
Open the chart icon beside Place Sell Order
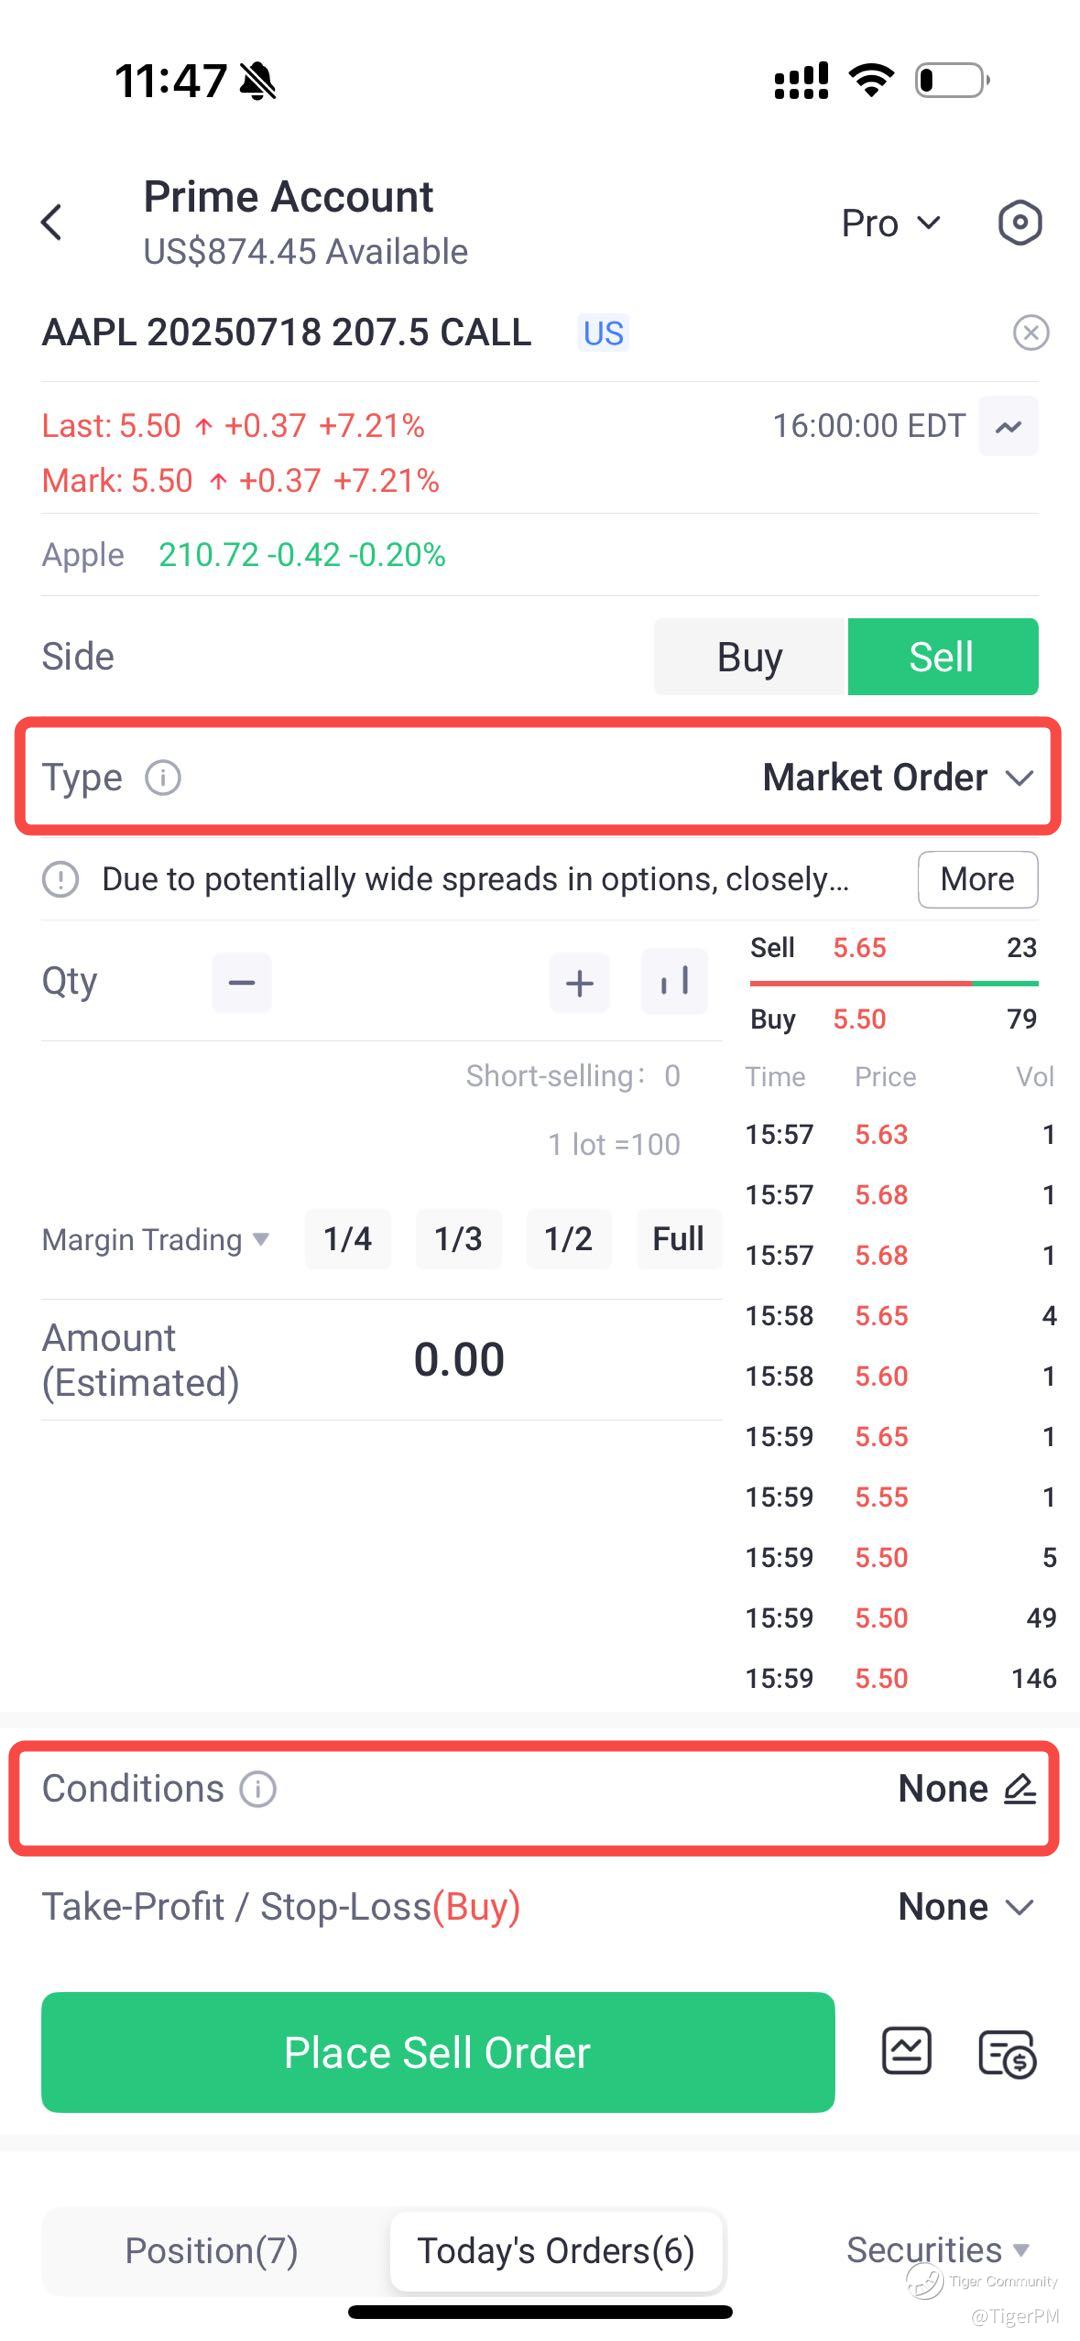(906, 2053)
